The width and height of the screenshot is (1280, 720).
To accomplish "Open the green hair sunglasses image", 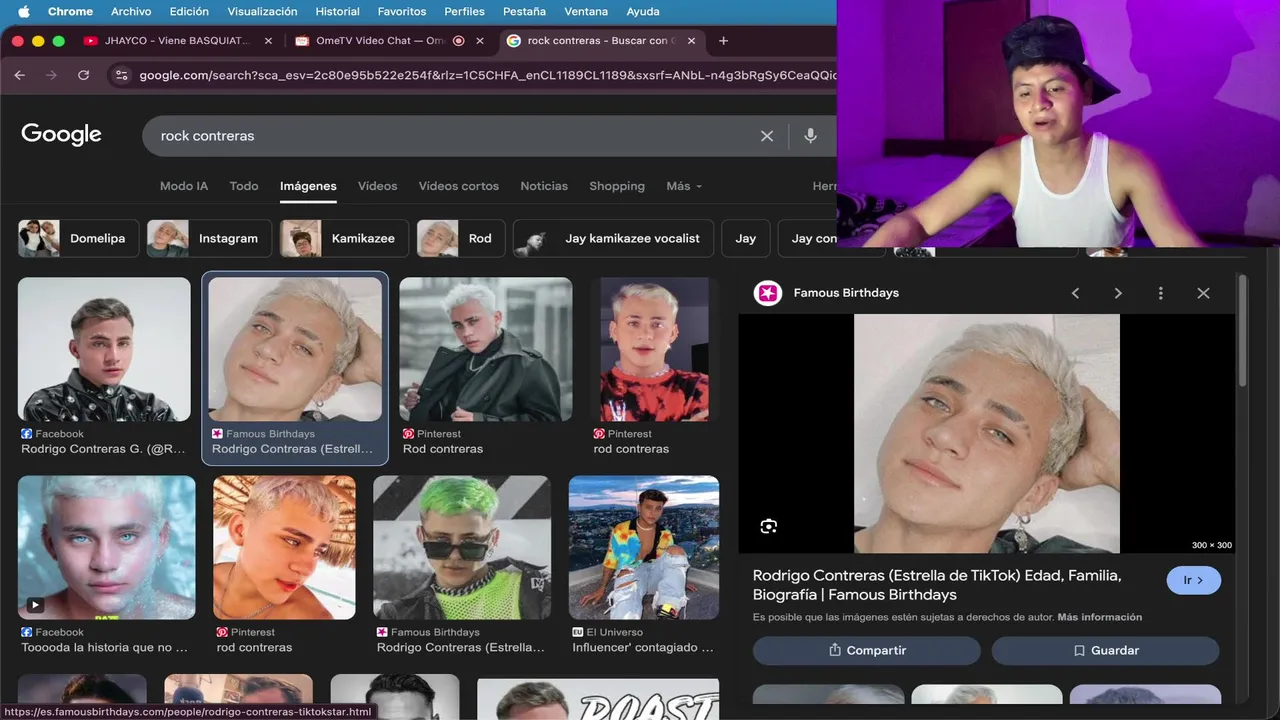I will coord(462,547).
